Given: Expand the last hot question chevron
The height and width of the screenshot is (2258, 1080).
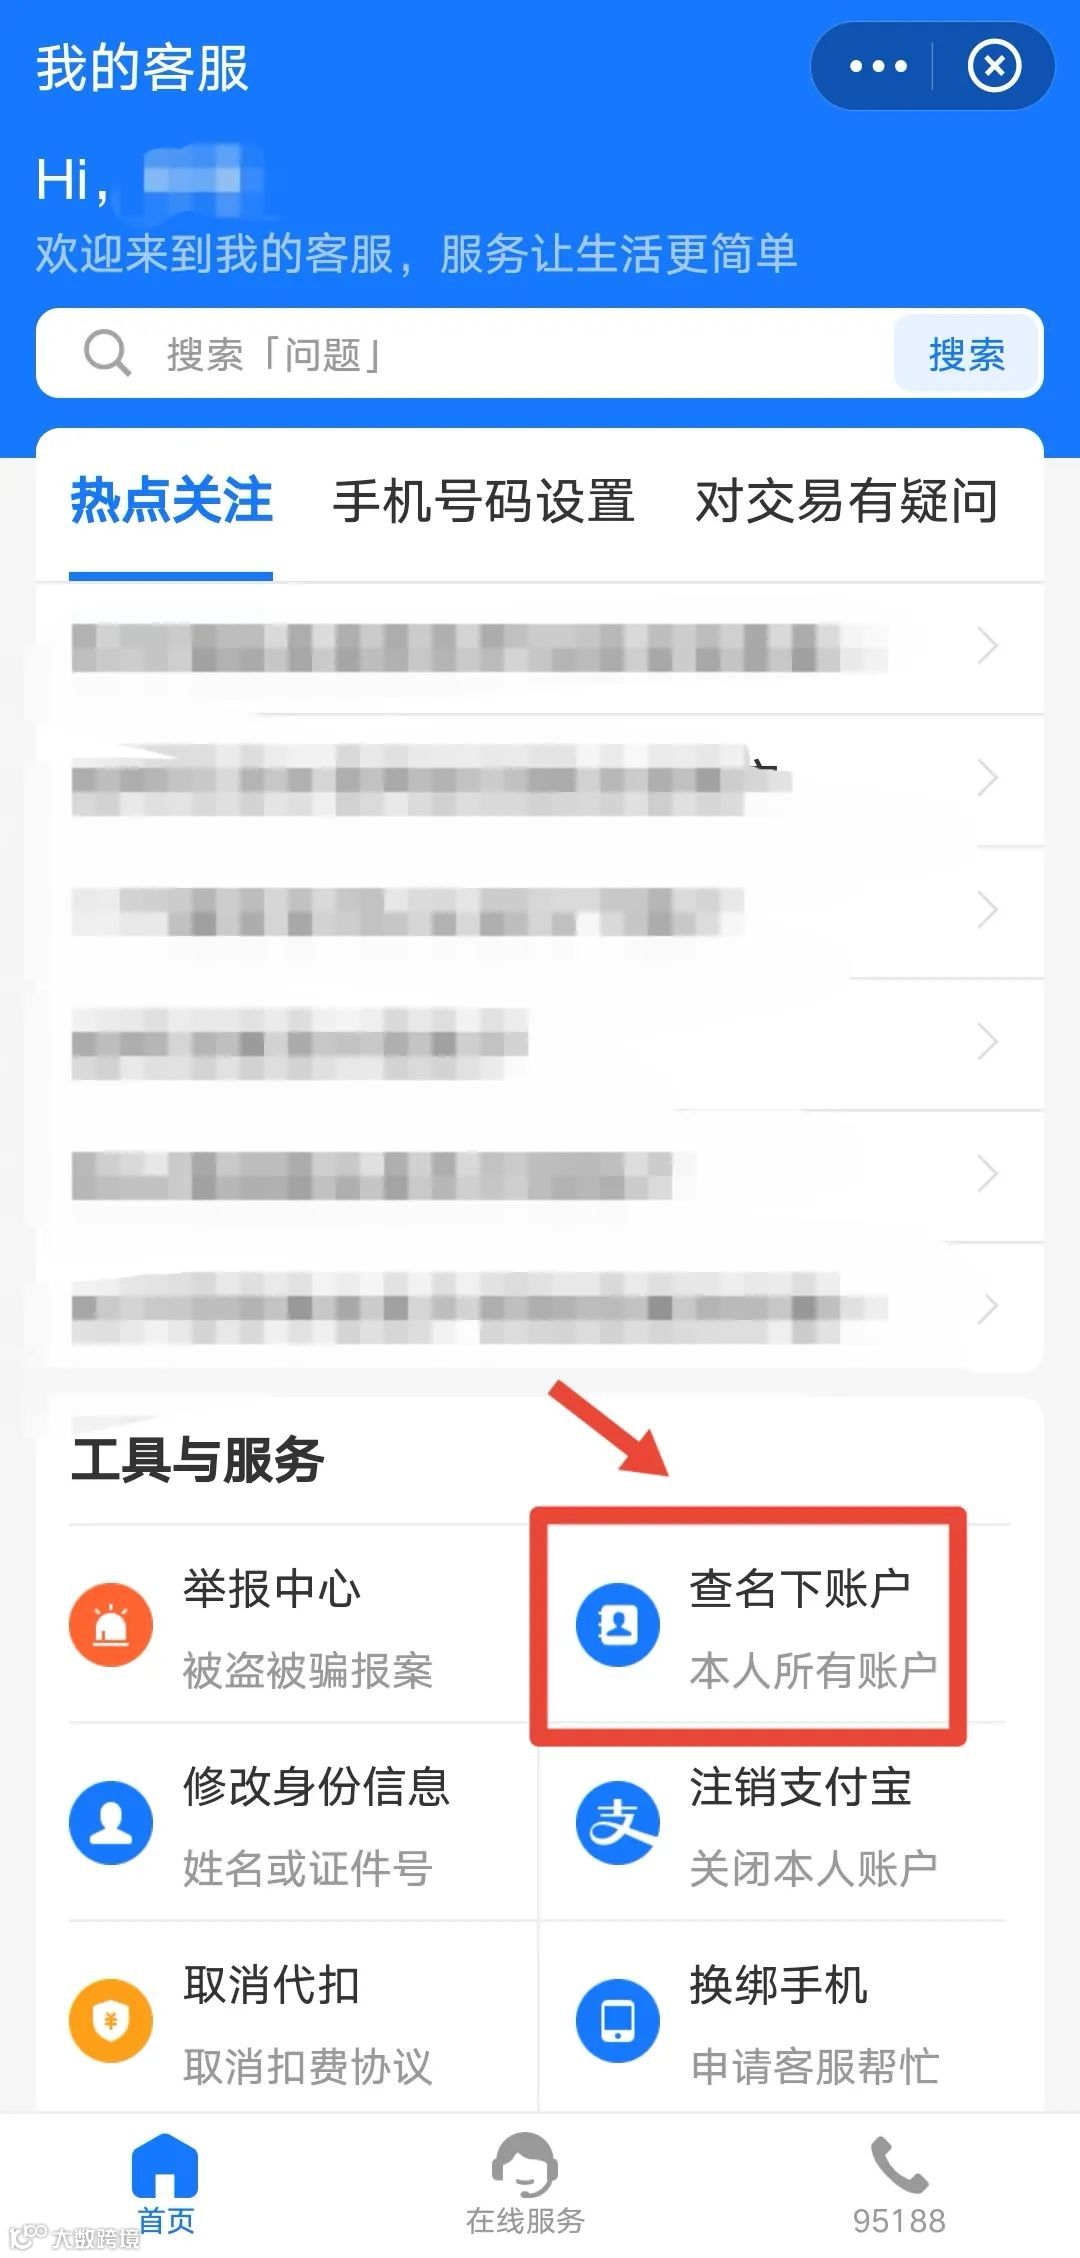Looking at the screenshot, I should [x=988, y=1306].
